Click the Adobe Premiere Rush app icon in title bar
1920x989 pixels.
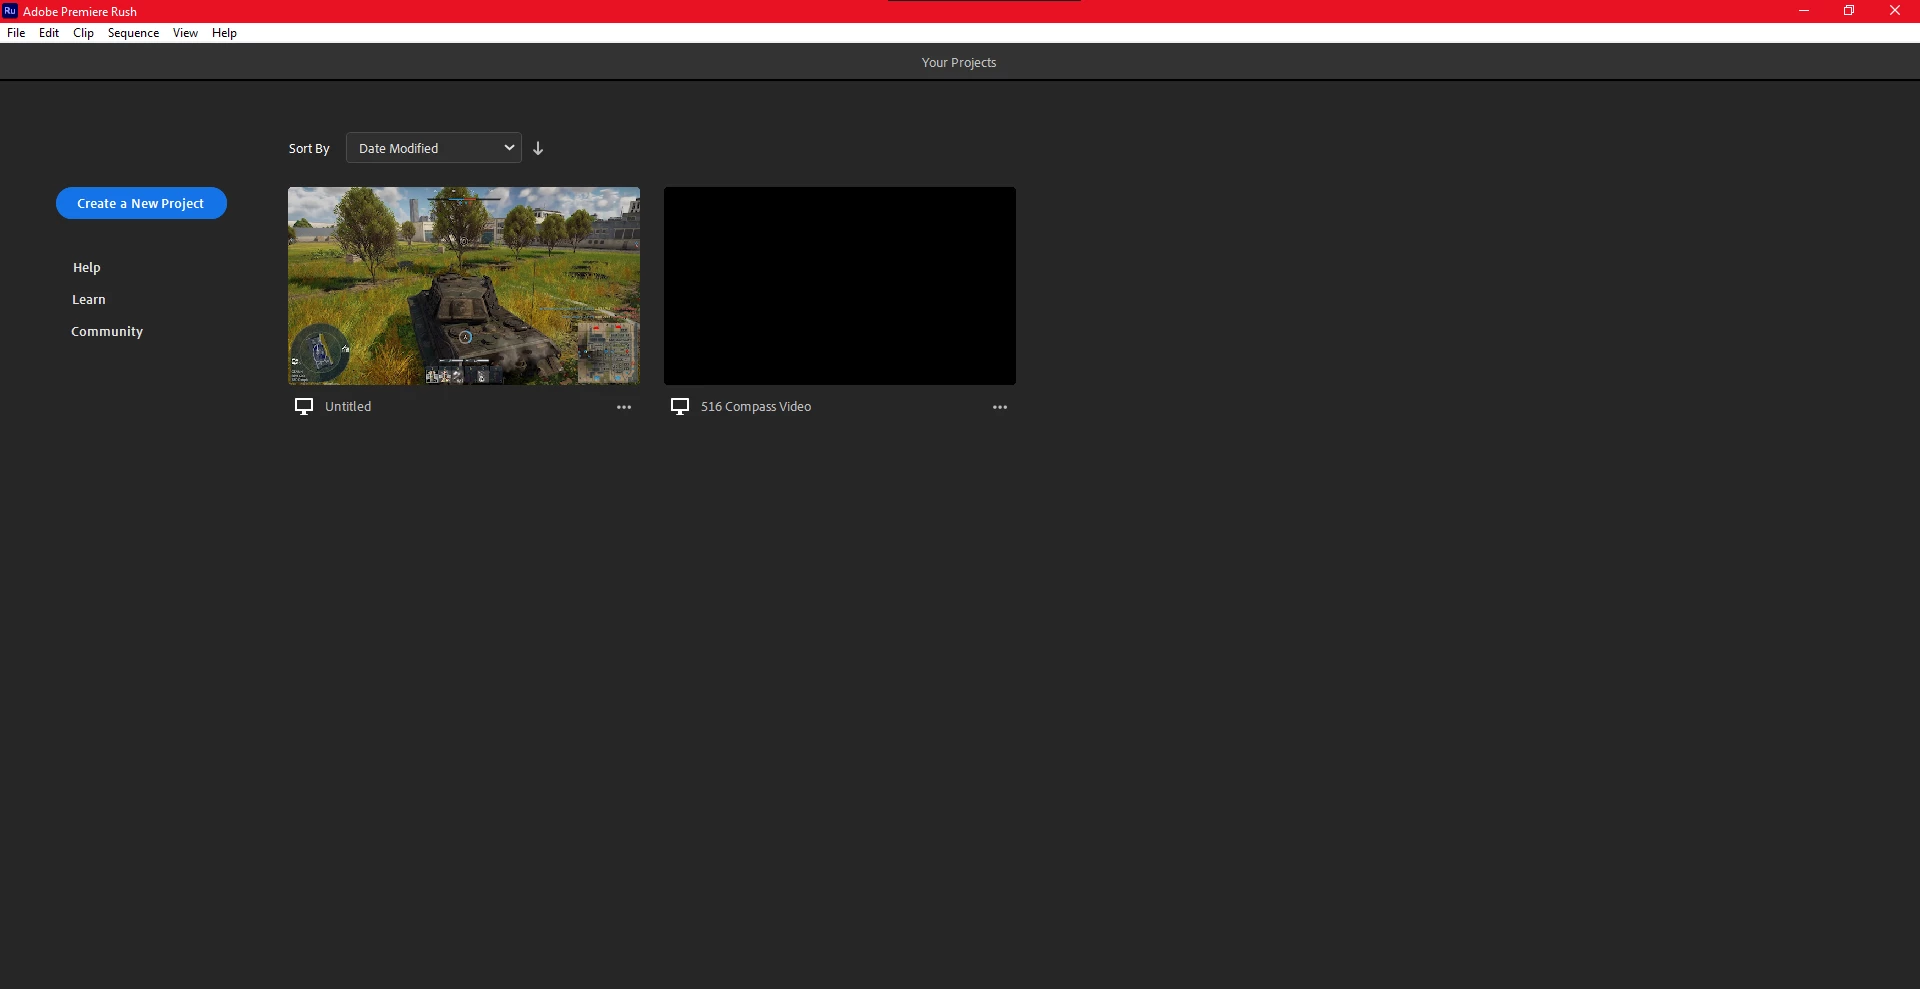(x=10, y=11)
